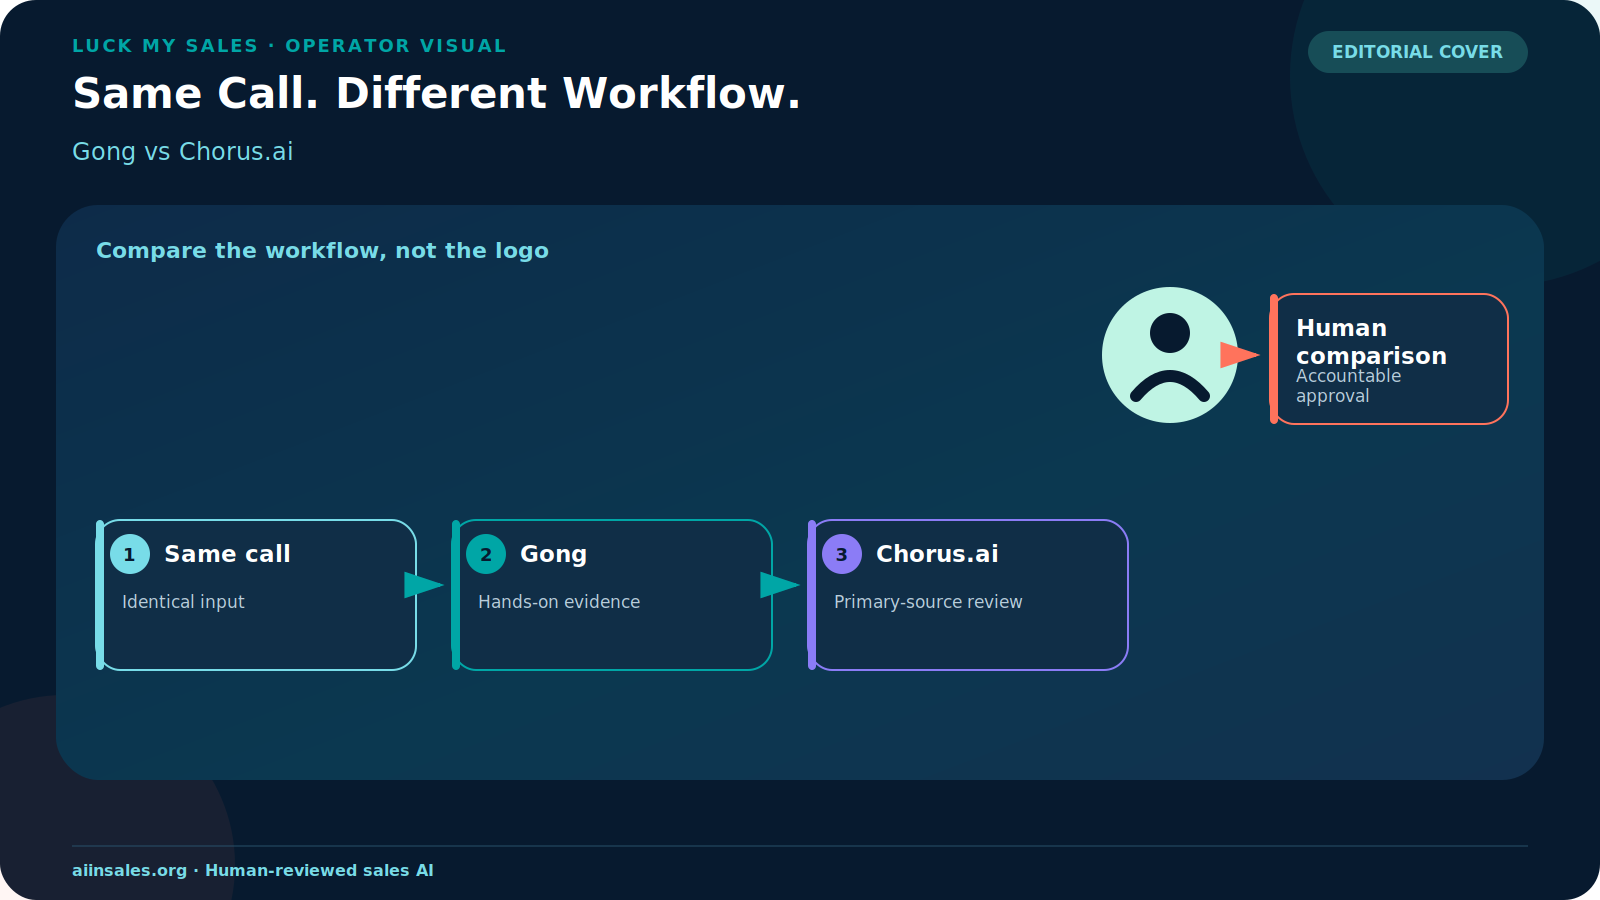The width and height of the screenshot is (1600, 900).
Task: Click the number 2 step badge
Action: [486, 554]
